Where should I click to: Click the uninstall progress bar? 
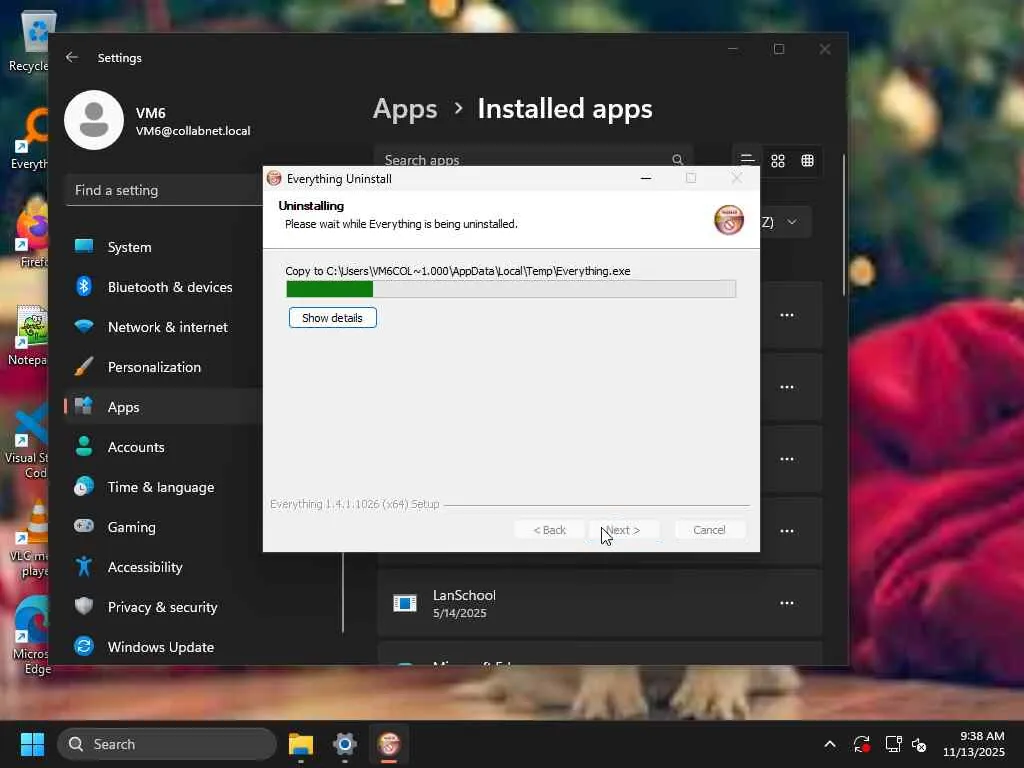[x=511, y=289]
